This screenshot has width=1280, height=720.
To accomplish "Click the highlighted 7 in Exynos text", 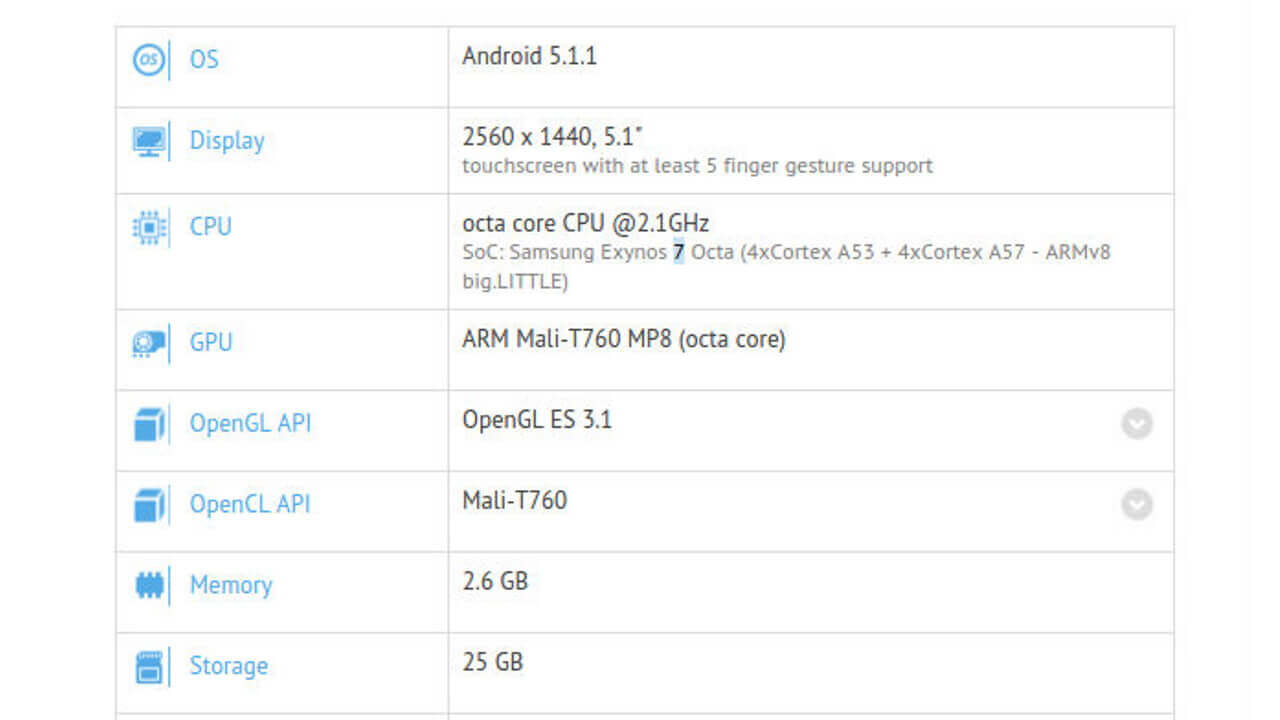I will point(679,252).
